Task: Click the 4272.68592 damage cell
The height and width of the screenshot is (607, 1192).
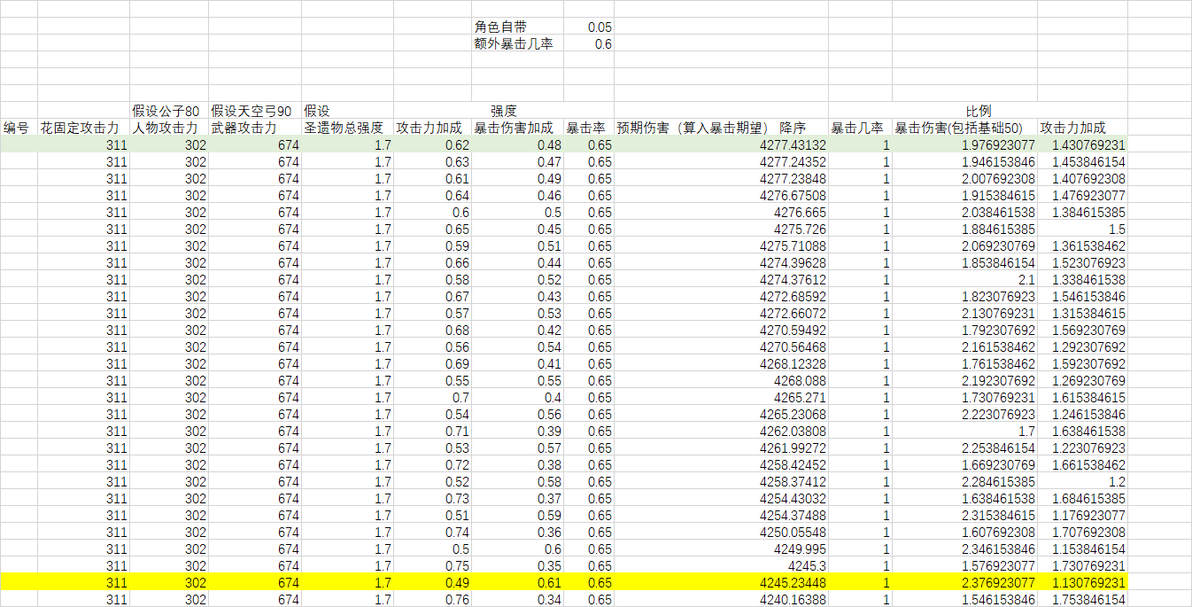Action: pyautogui.click(x=721, y=296)
